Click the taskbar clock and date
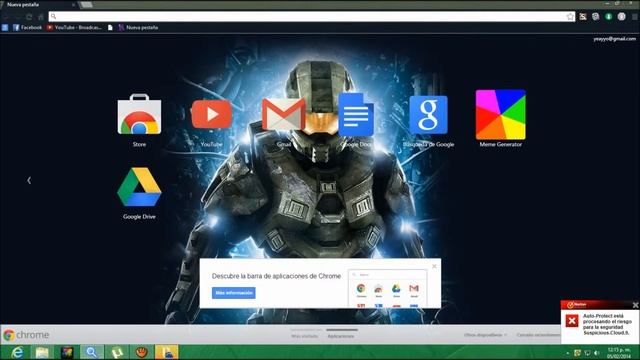640x360 pixels. [619, 353]
